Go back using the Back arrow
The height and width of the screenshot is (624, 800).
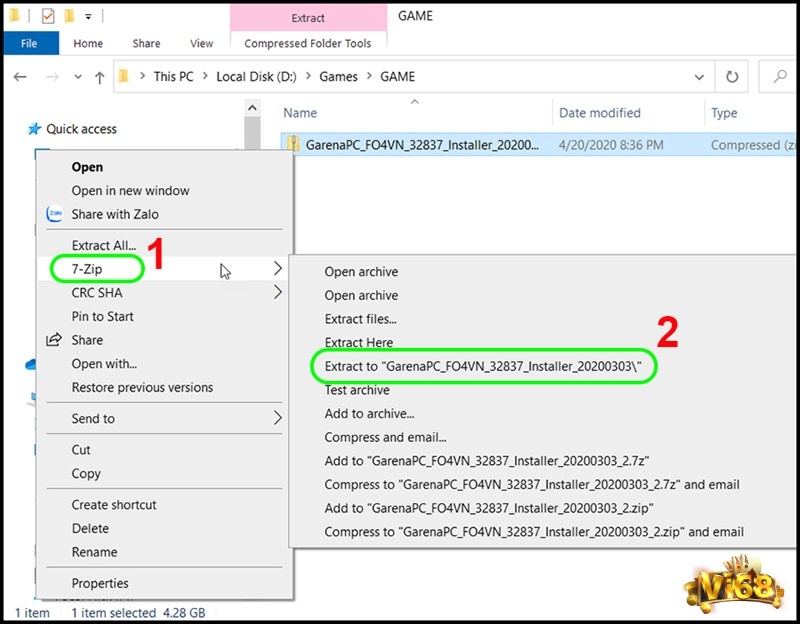[x=20, y=77]
